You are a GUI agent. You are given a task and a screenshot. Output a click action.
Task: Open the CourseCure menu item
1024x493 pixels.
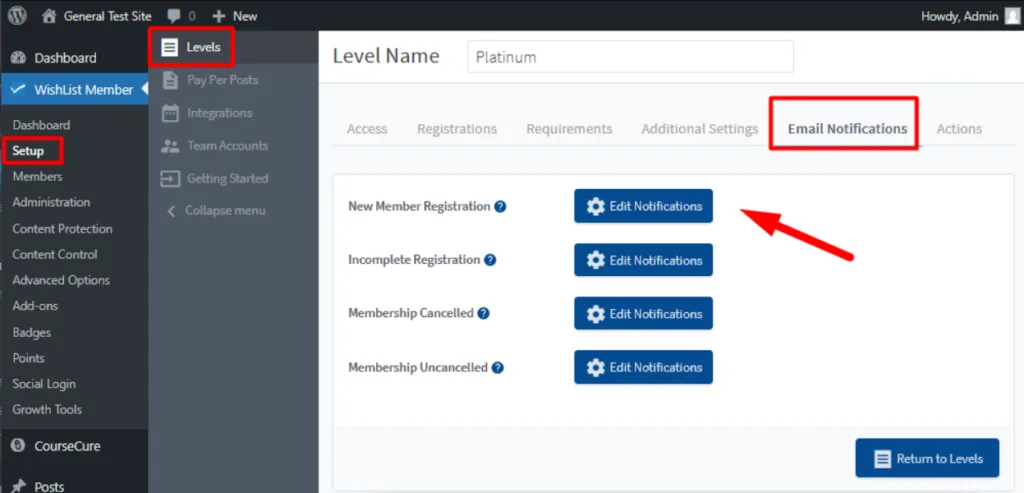[x=67, y=446]
